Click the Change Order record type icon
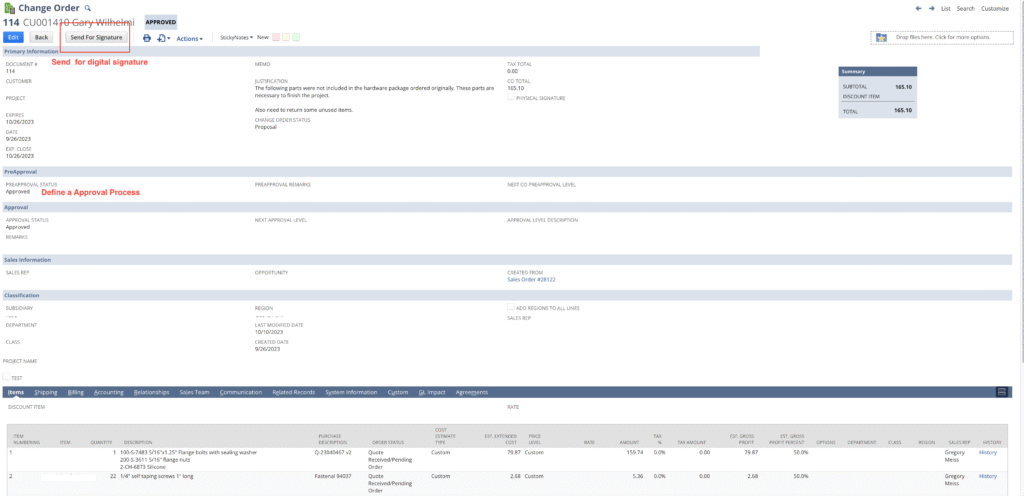The image size is (1024, 496). click(10, 7)
